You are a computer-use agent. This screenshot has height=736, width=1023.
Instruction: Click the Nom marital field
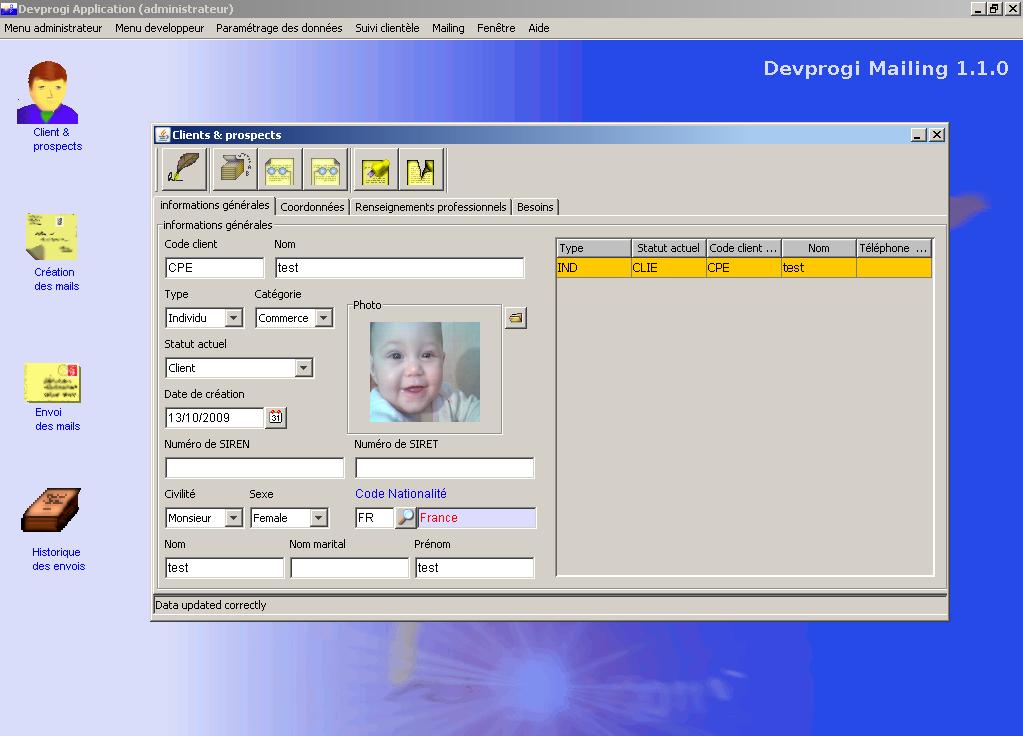(350, 568)
